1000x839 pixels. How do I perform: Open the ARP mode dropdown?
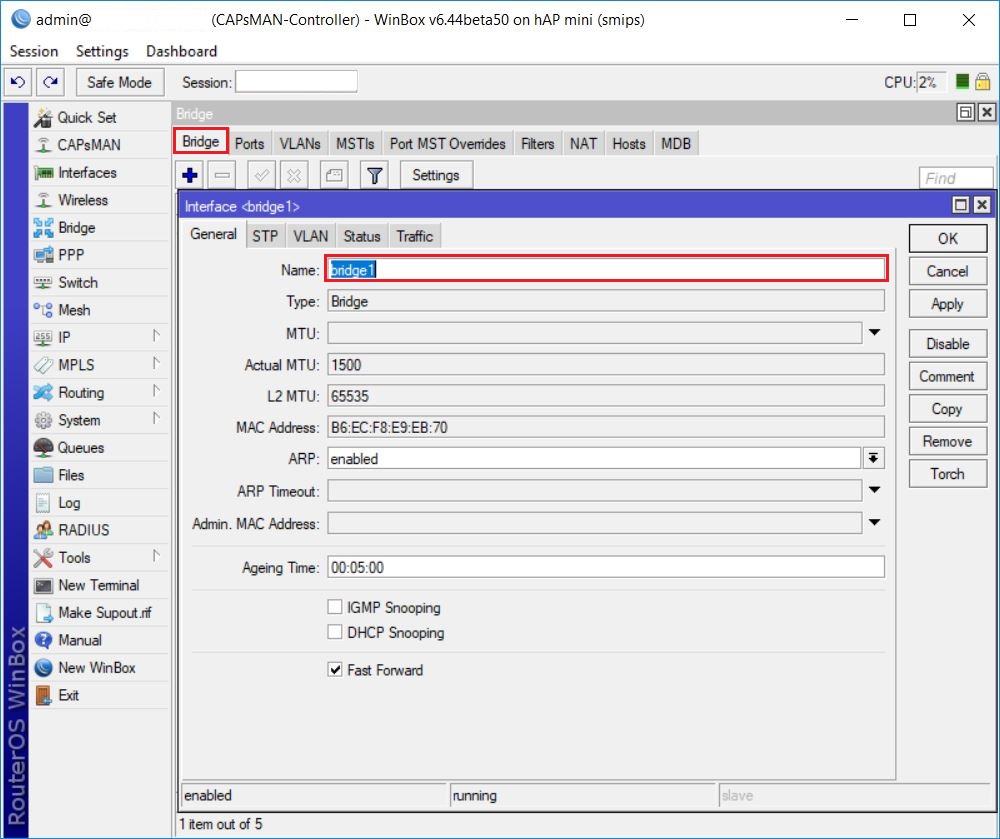coord(874,458)
